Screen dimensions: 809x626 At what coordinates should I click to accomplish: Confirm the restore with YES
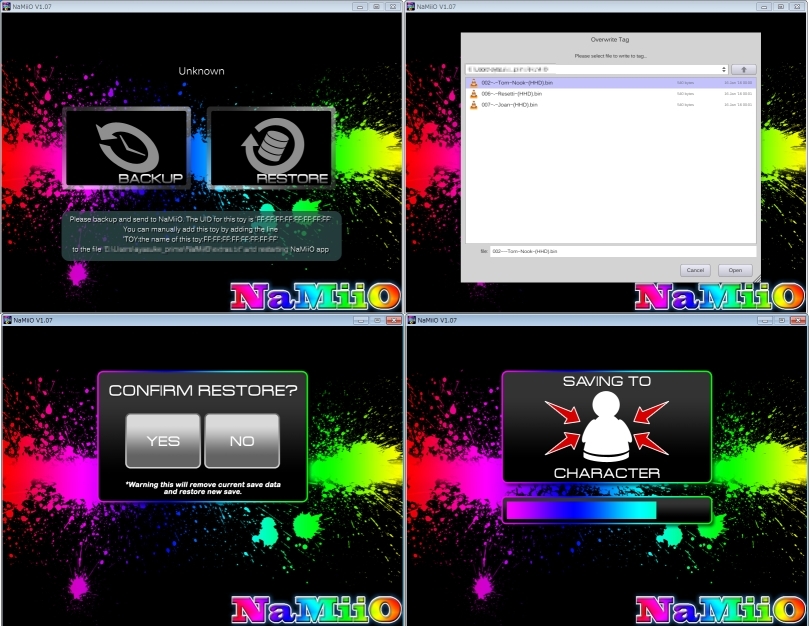click(x=163, y=441)
